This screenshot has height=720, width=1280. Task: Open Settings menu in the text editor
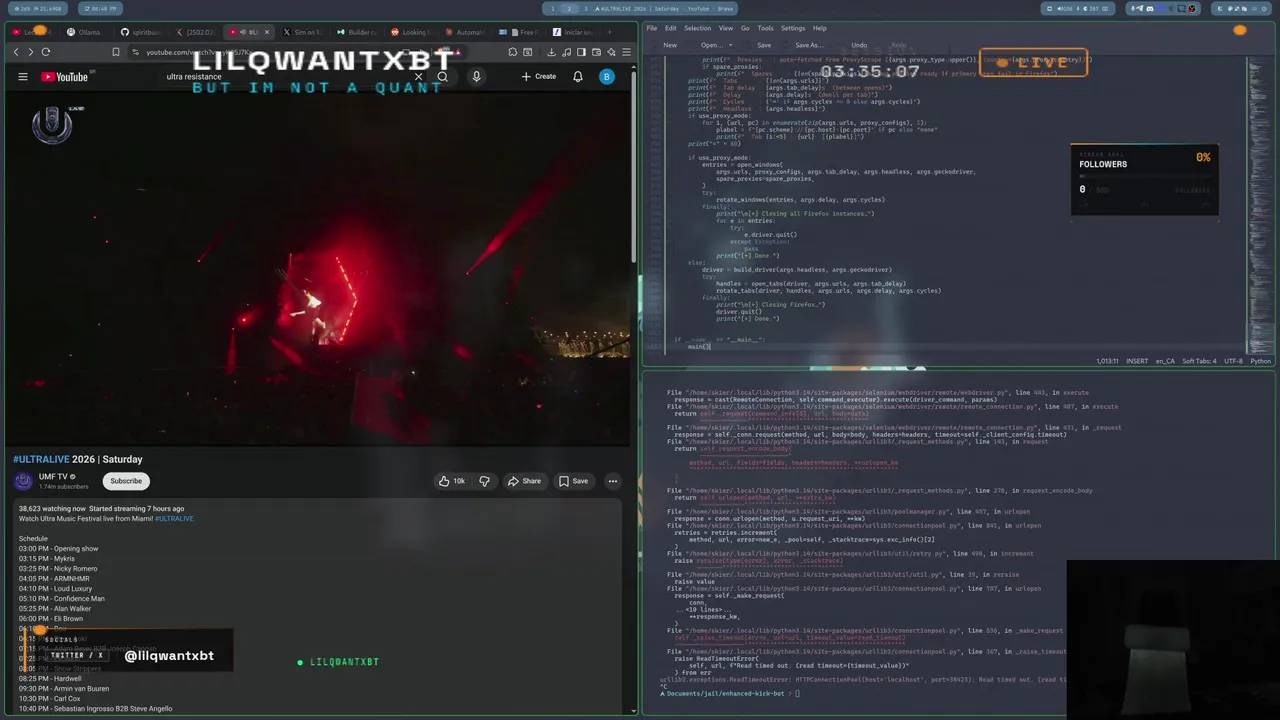[793, 28]
